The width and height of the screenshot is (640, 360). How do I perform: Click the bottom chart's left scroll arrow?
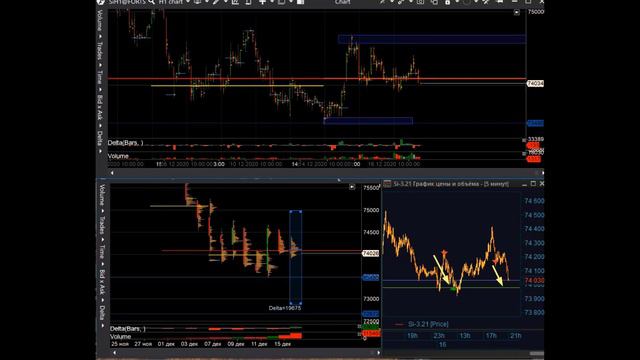tap(114, 353)
